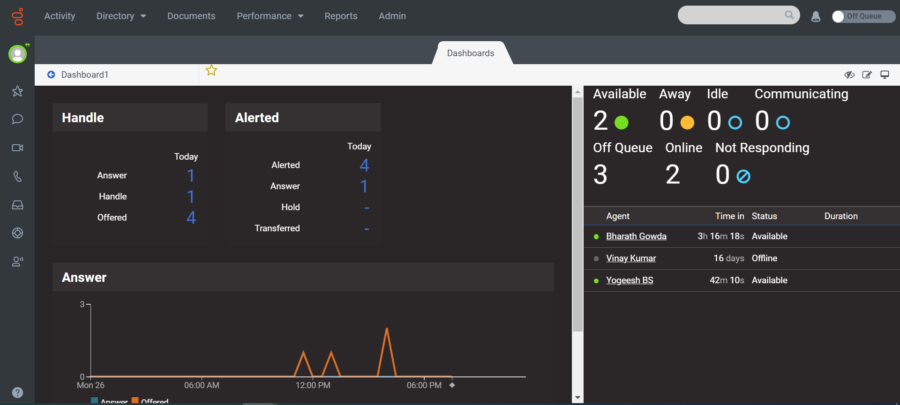The width and height of the screenshot is (900, 405).
Task: Click the Handle value 1
Action: pyautogui.click(x=191, y=197)
